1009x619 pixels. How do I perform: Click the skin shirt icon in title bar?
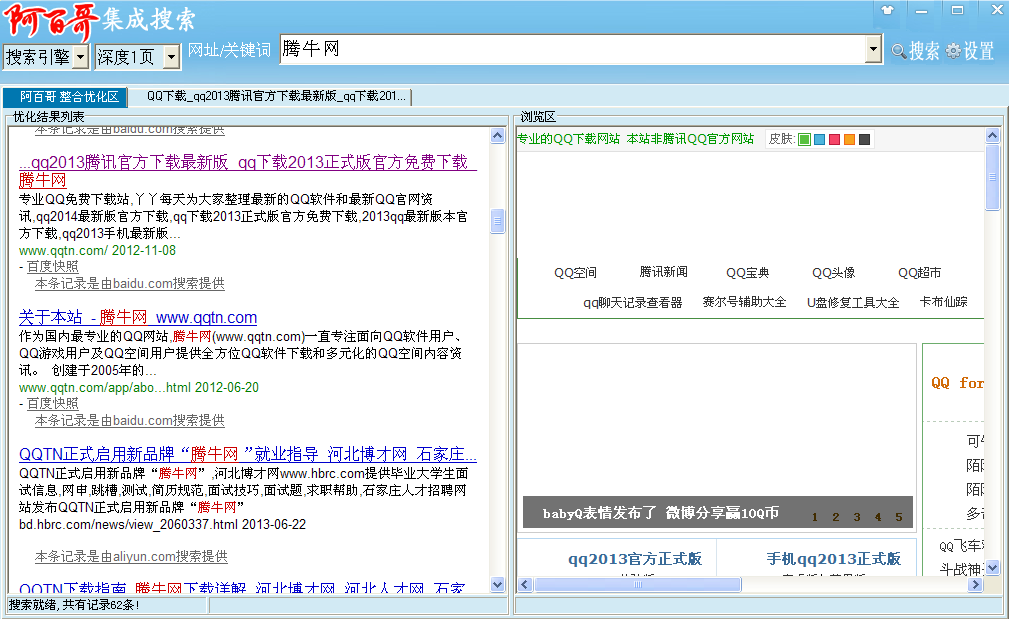click(887, 10)
